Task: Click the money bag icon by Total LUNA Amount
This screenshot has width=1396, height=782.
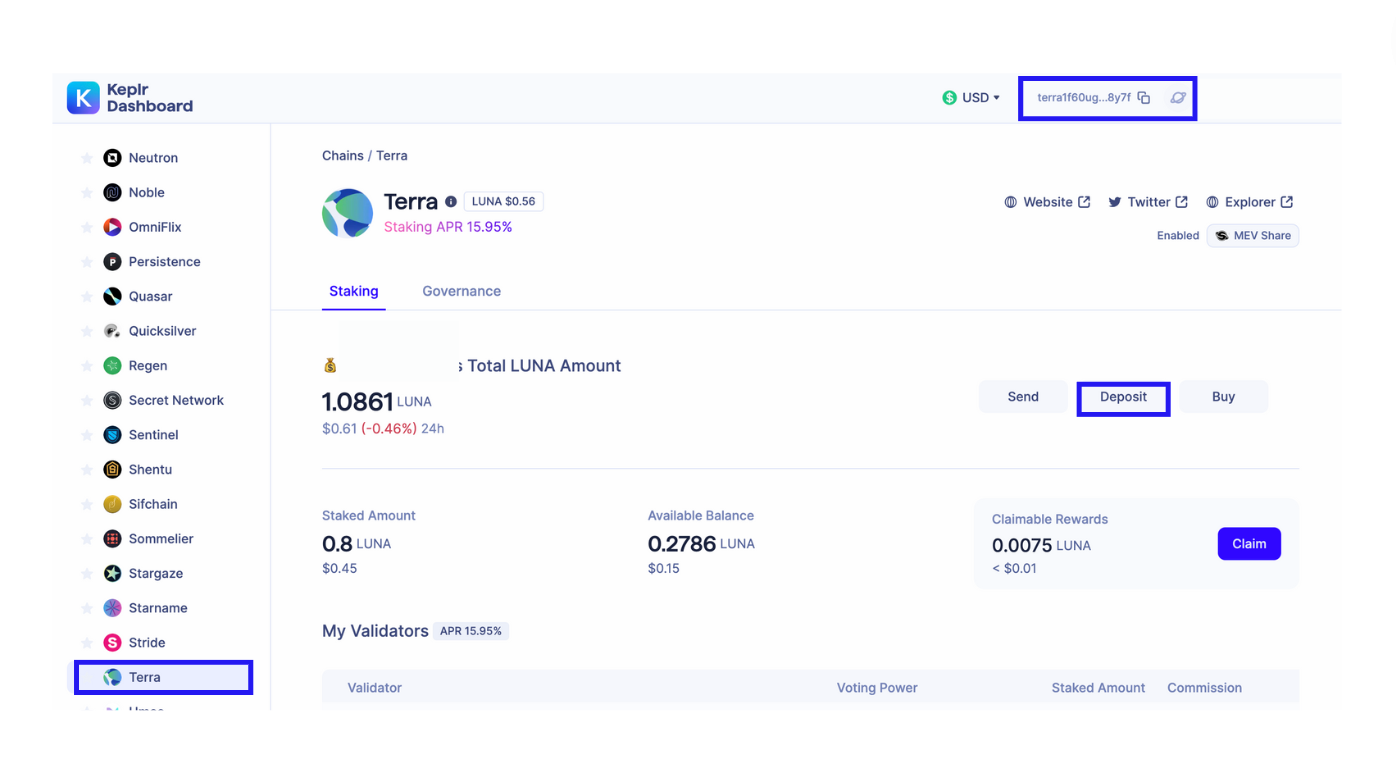Action: tap(330, 366)
